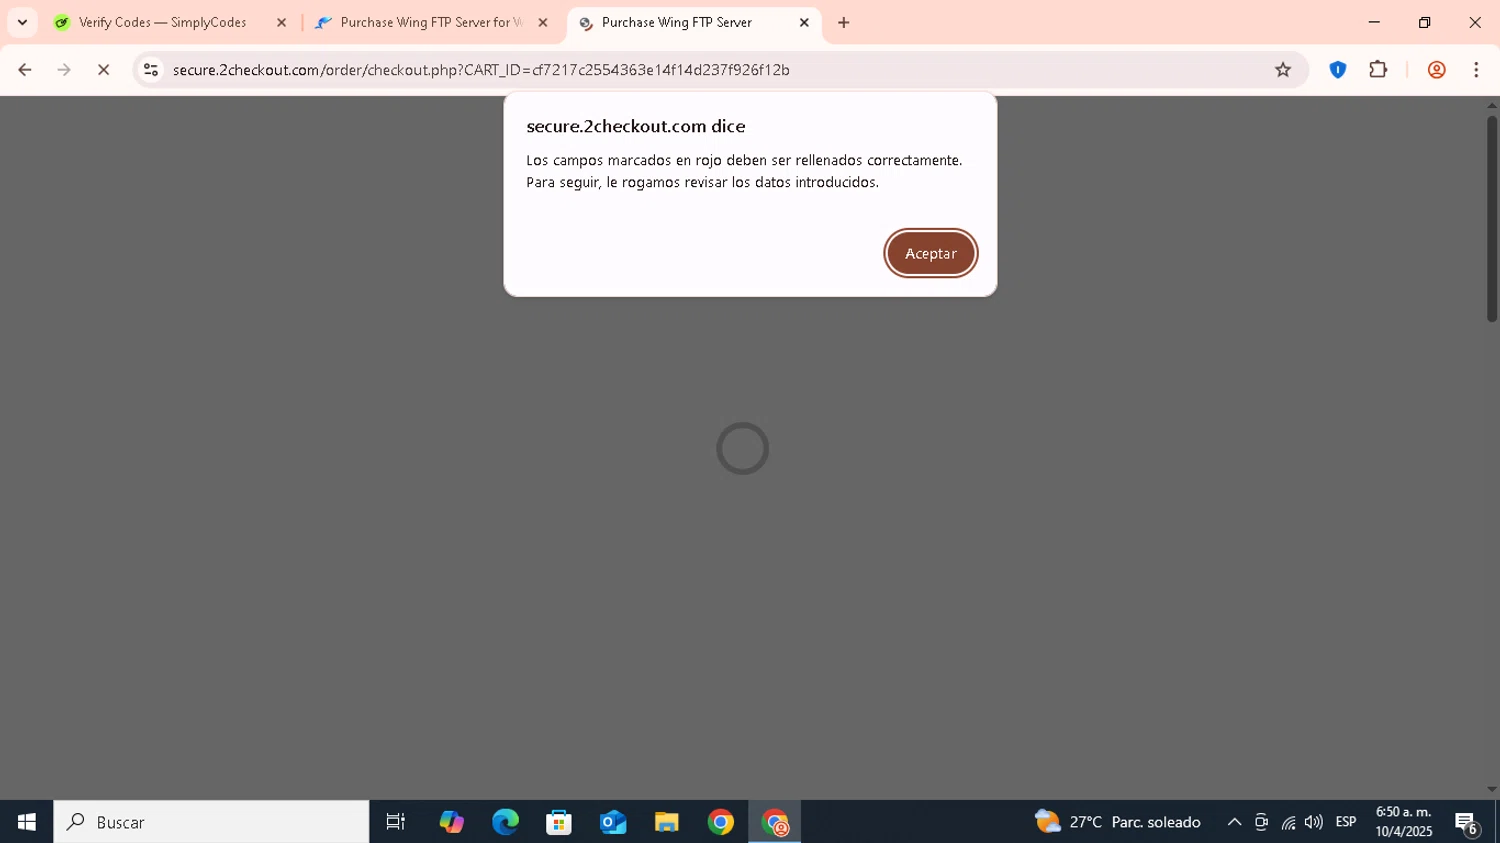
Task: Open the notification center icon
Action: [1467, 823]
